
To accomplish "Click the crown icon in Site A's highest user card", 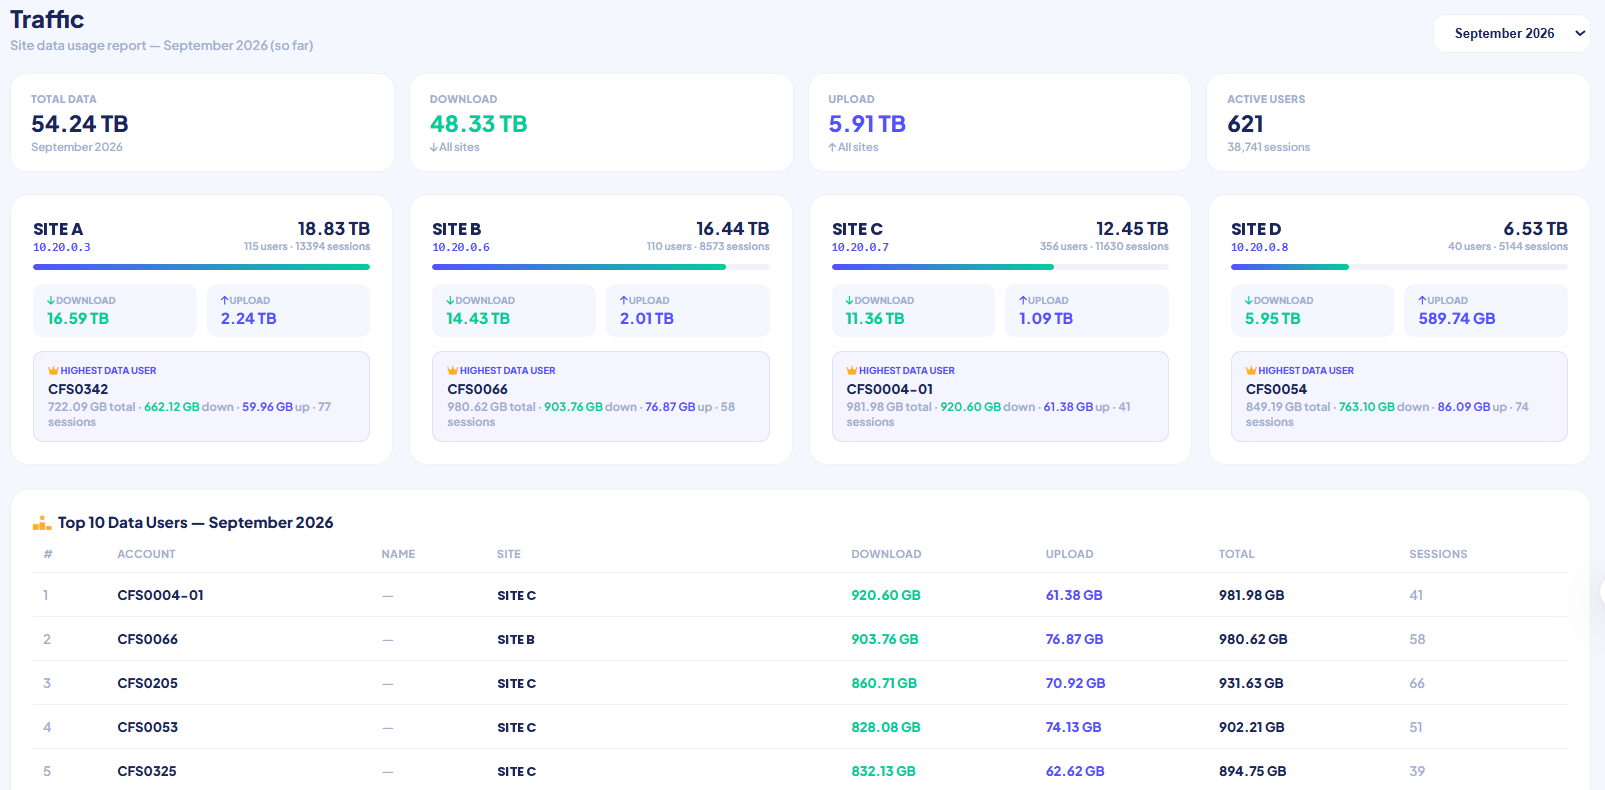I will pyautogui.click(x=53, y=371).
